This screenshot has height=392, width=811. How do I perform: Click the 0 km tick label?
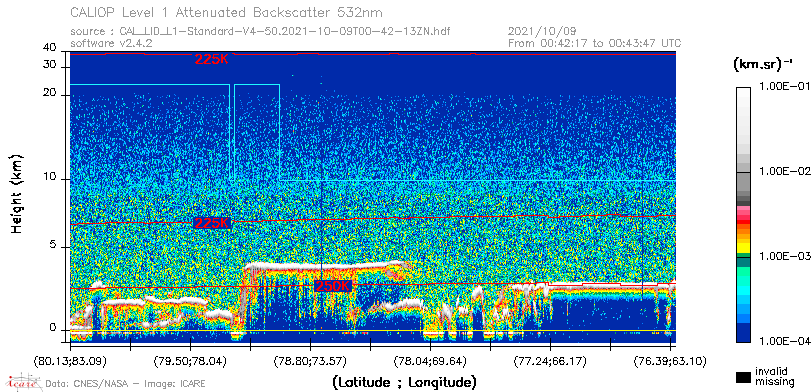click(53, 328)
